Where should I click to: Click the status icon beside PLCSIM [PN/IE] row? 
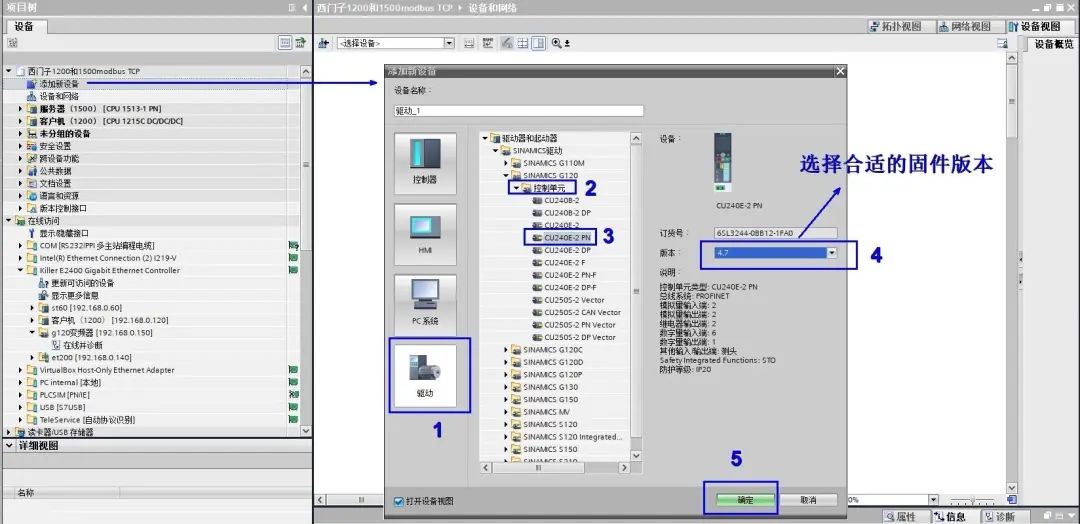coord(293,395)
